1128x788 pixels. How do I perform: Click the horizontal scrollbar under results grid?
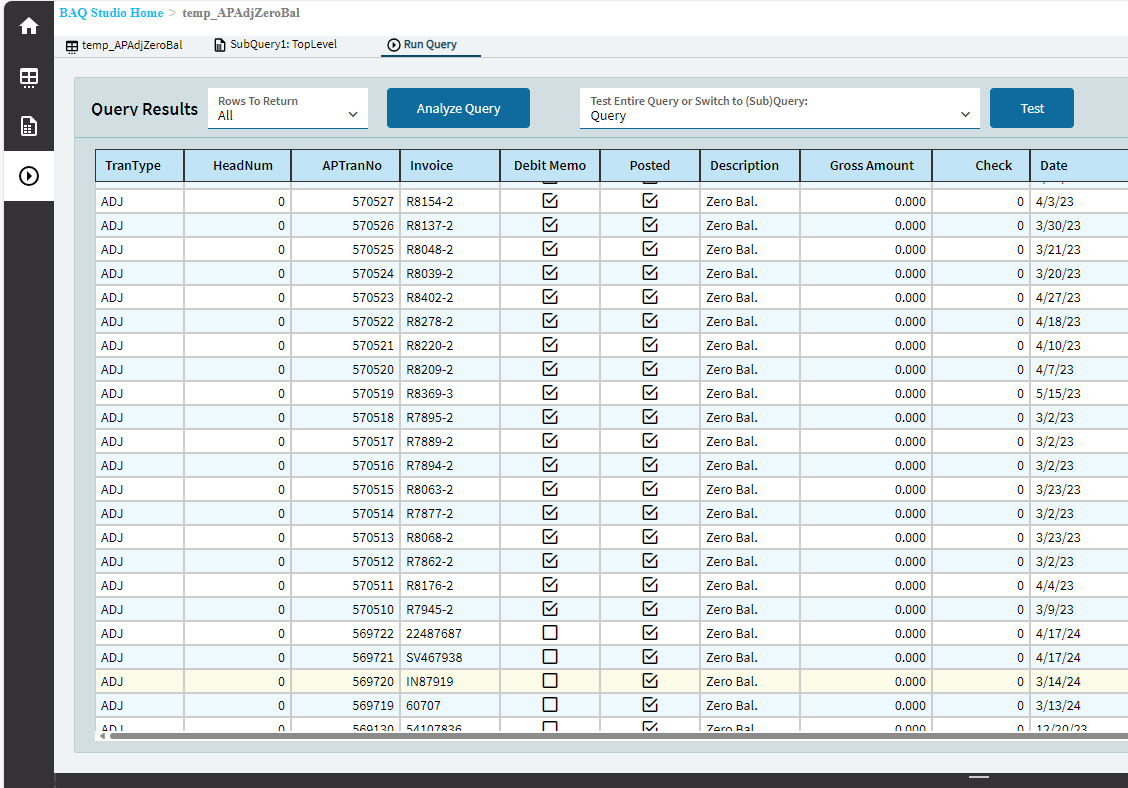[600, 737]
